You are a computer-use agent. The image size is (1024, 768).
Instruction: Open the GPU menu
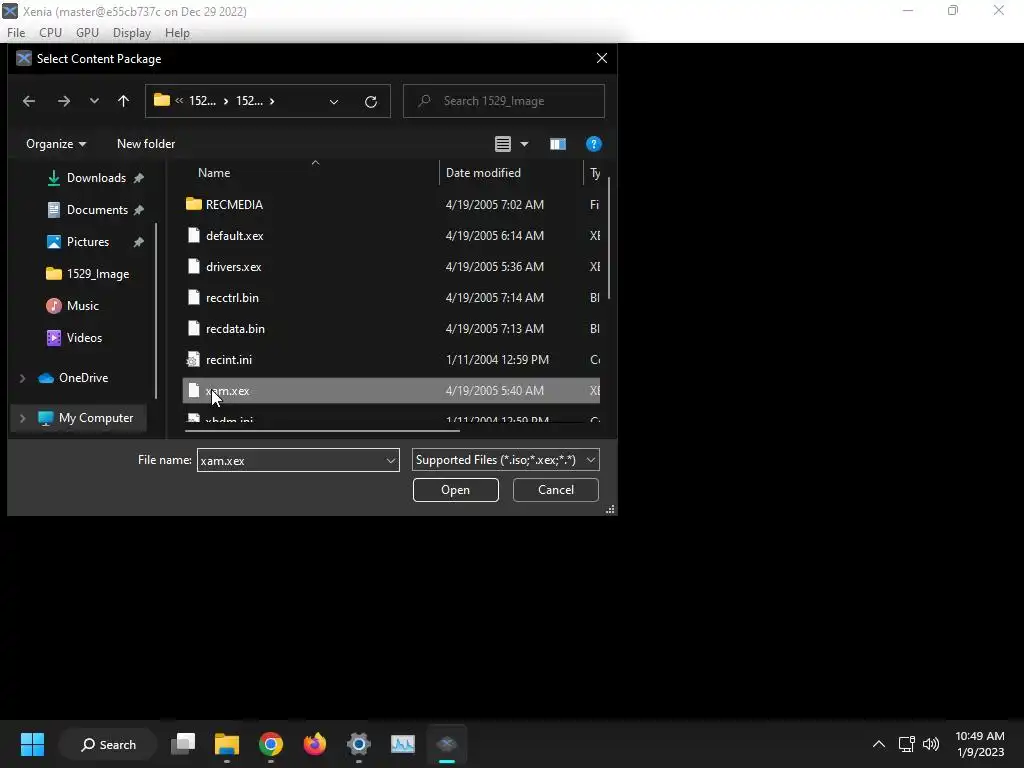point(87,33)
